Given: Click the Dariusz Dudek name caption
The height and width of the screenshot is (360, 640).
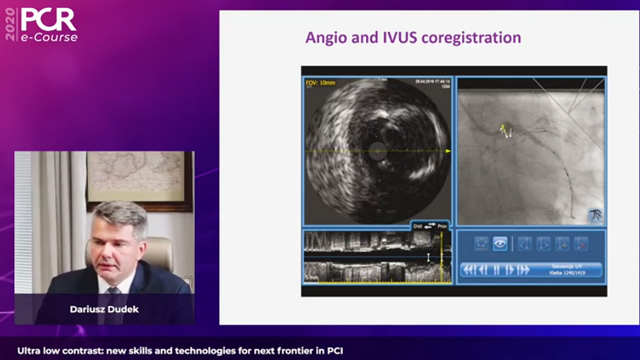Looking at the screenshot, I should pos(104,309).
